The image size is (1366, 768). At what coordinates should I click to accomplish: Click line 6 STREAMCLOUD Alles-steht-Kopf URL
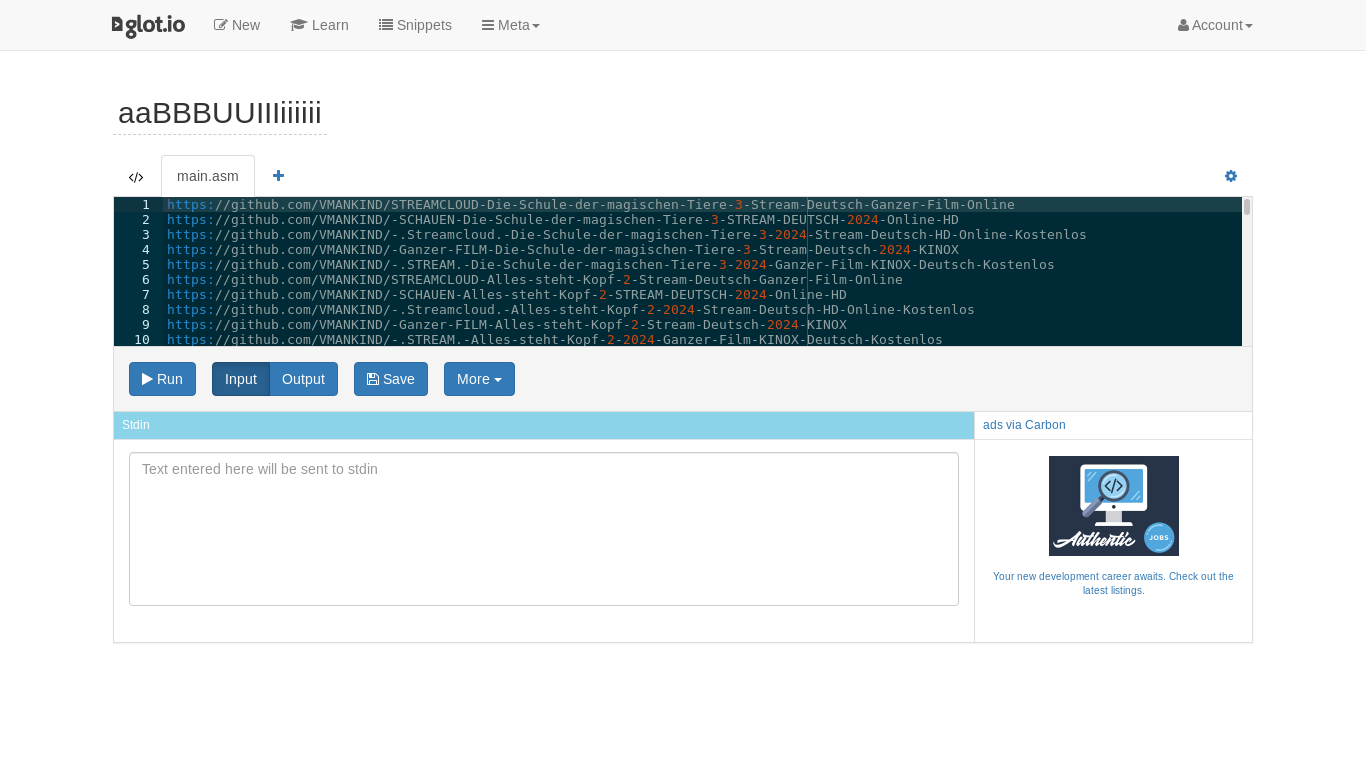point(535,280)
